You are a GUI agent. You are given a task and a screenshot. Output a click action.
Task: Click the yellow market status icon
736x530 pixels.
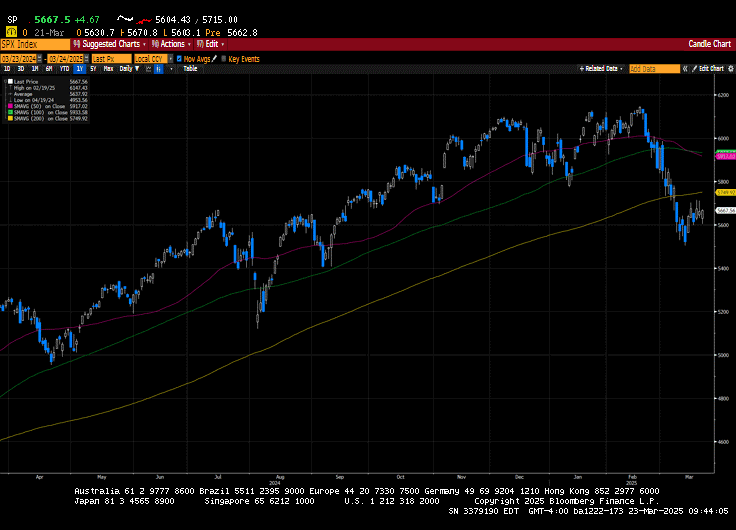tap(10, 32)
